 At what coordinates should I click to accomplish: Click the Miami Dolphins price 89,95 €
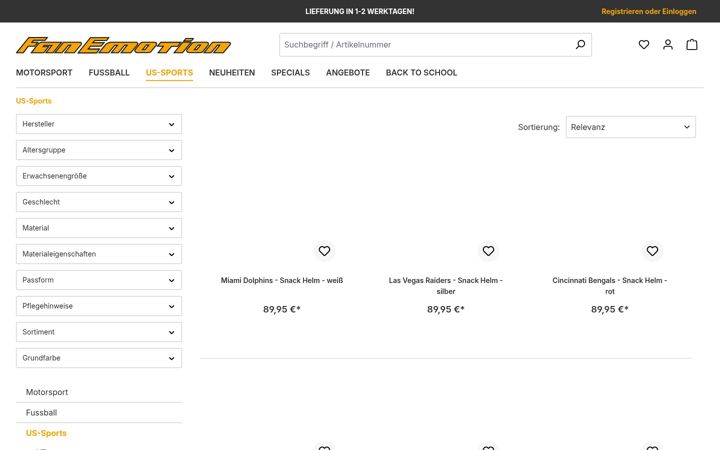pyautogui.click(x=281, y=309)
